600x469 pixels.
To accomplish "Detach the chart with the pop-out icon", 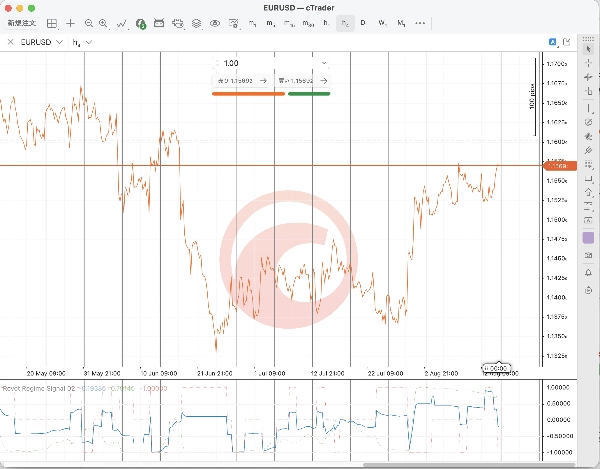I will pos(567,42).
